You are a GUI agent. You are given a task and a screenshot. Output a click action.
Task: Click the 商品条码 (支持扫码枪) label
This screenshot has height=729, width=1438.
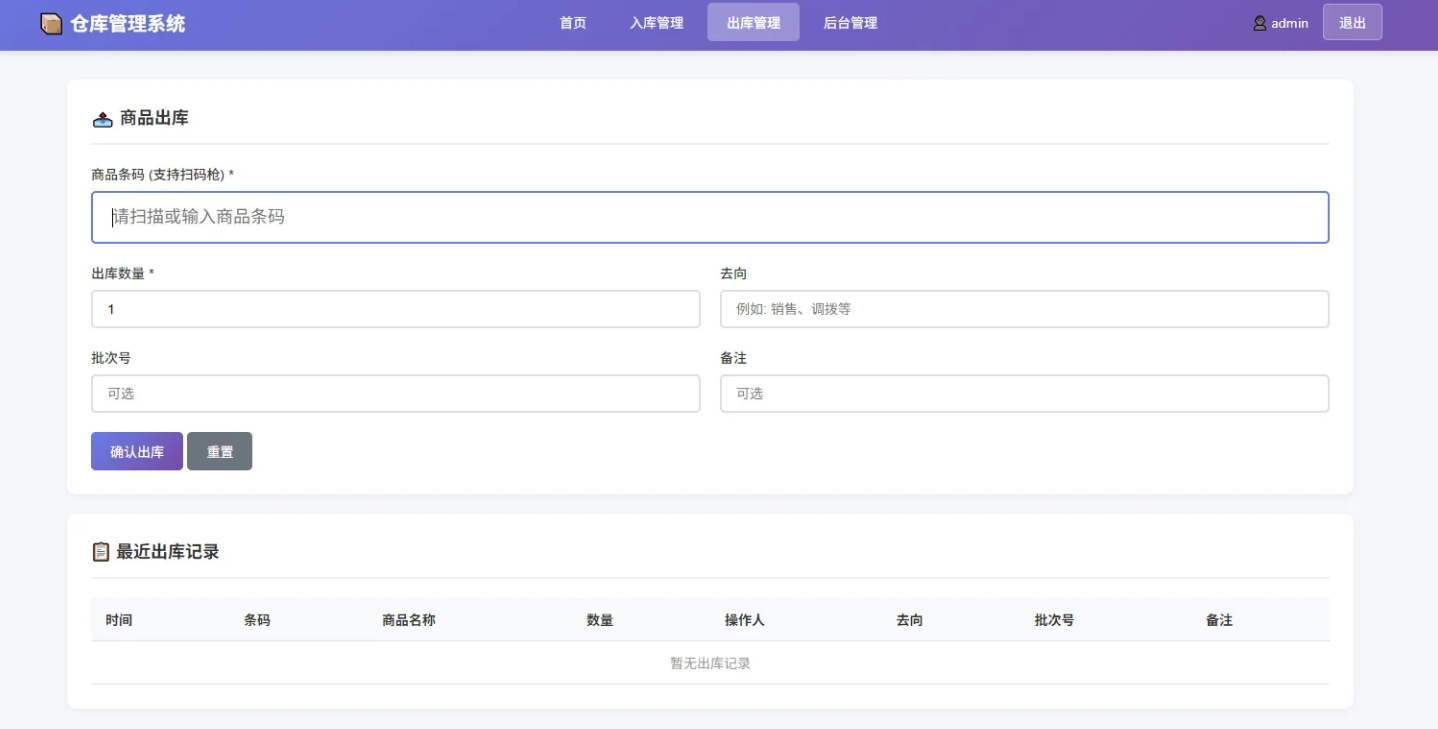click(x=163, y=174)
